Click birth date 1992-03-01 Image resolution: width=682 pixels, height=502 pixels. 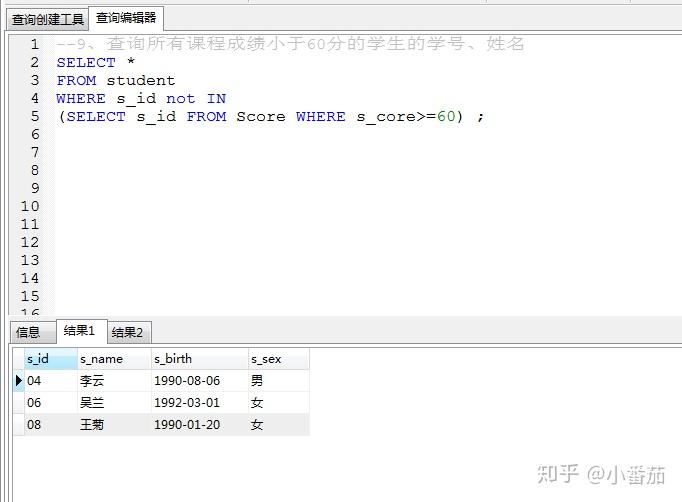click(200, 402)
